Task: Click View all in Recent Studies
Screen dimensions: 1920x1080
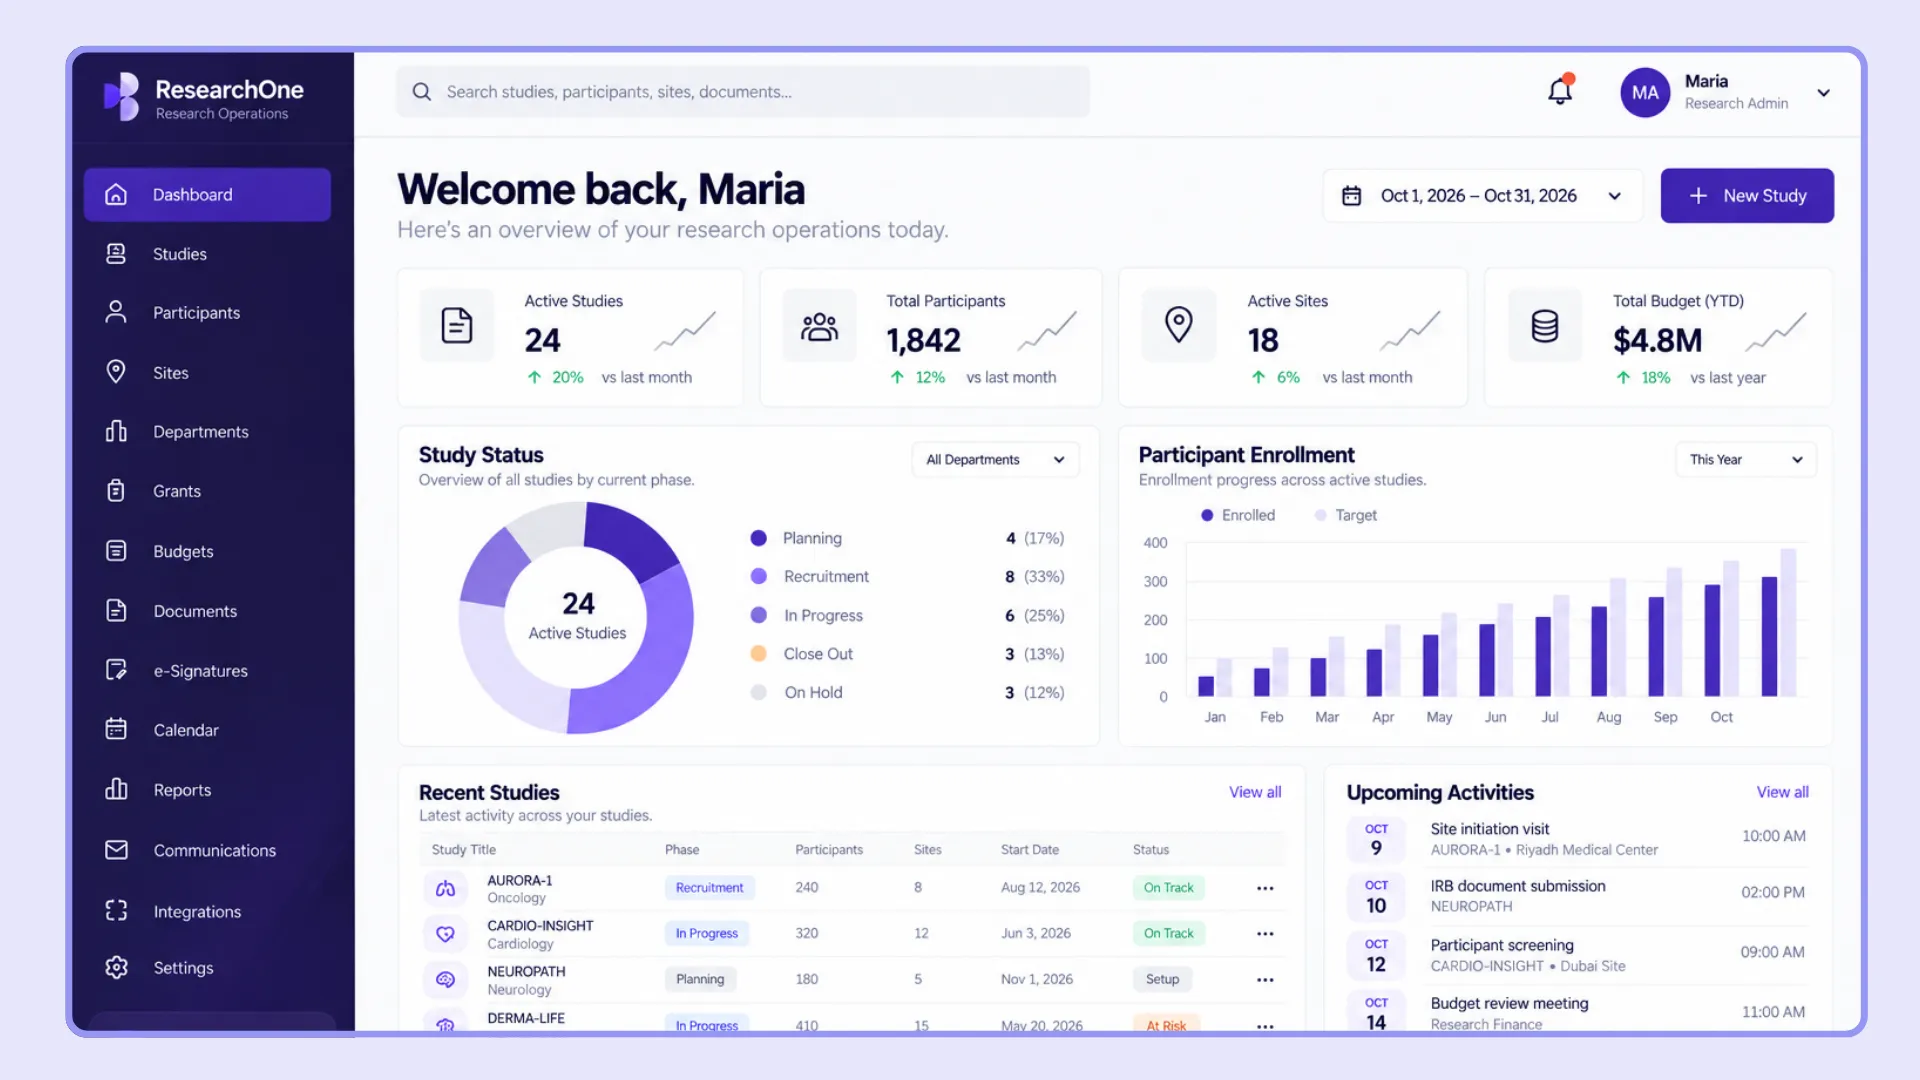Action: pyautogui.click(x=1255, y=792)
